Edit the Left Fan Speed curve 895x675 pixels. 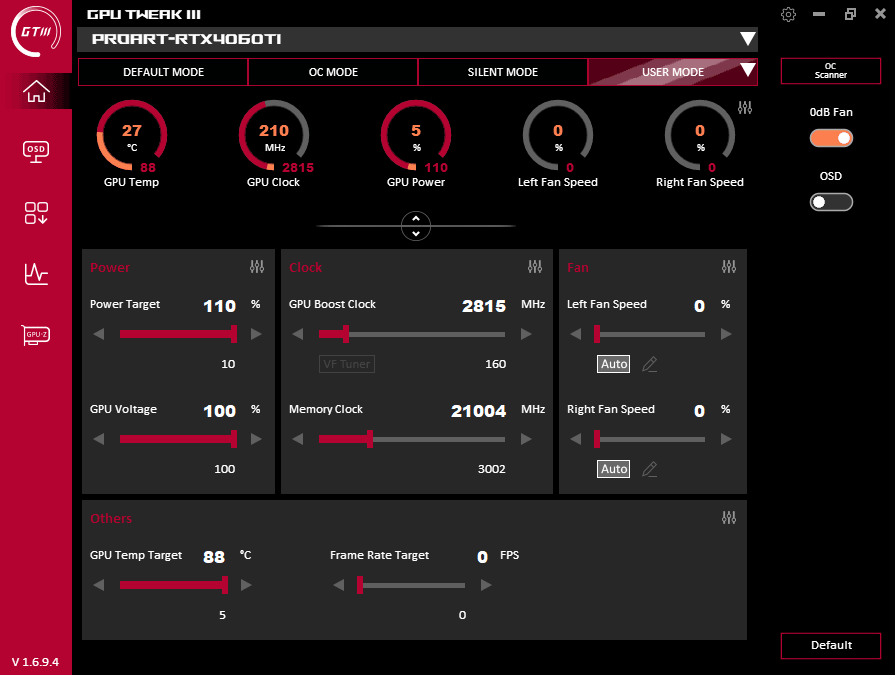650,364
